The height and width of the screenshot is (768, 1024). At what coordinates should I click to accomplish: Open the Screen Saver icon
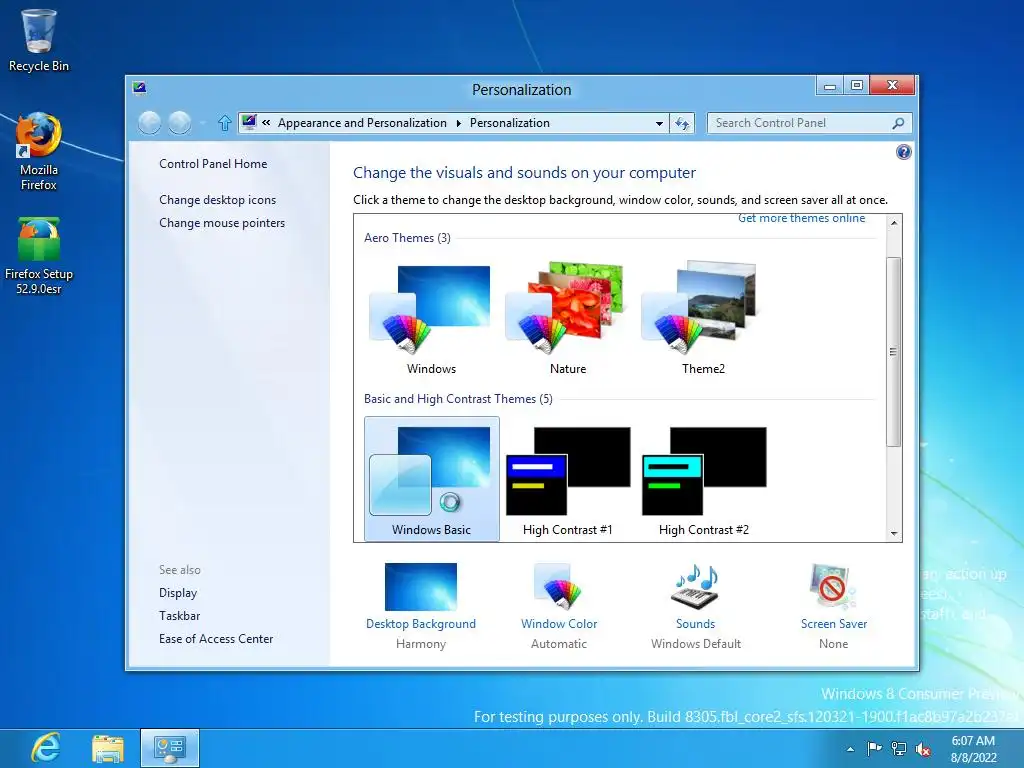[x=833, y=586]
